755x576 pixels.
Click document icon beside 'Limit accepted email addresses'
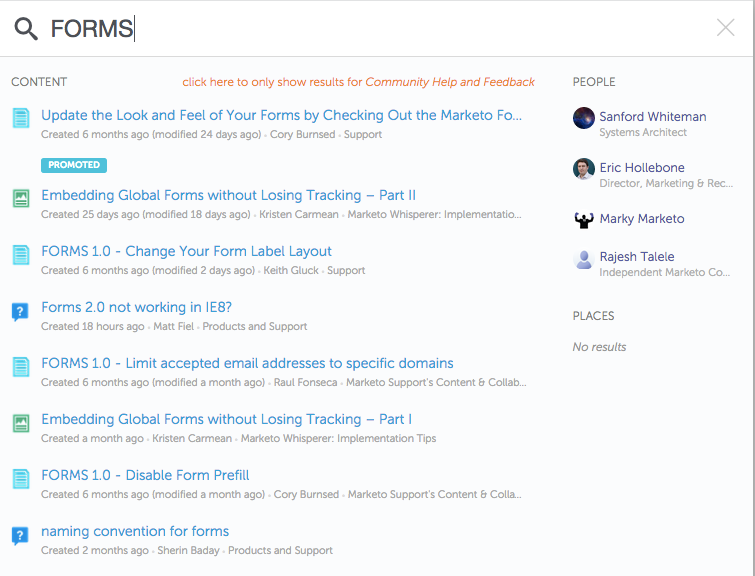pyautogui.click(x=21, y=367)
